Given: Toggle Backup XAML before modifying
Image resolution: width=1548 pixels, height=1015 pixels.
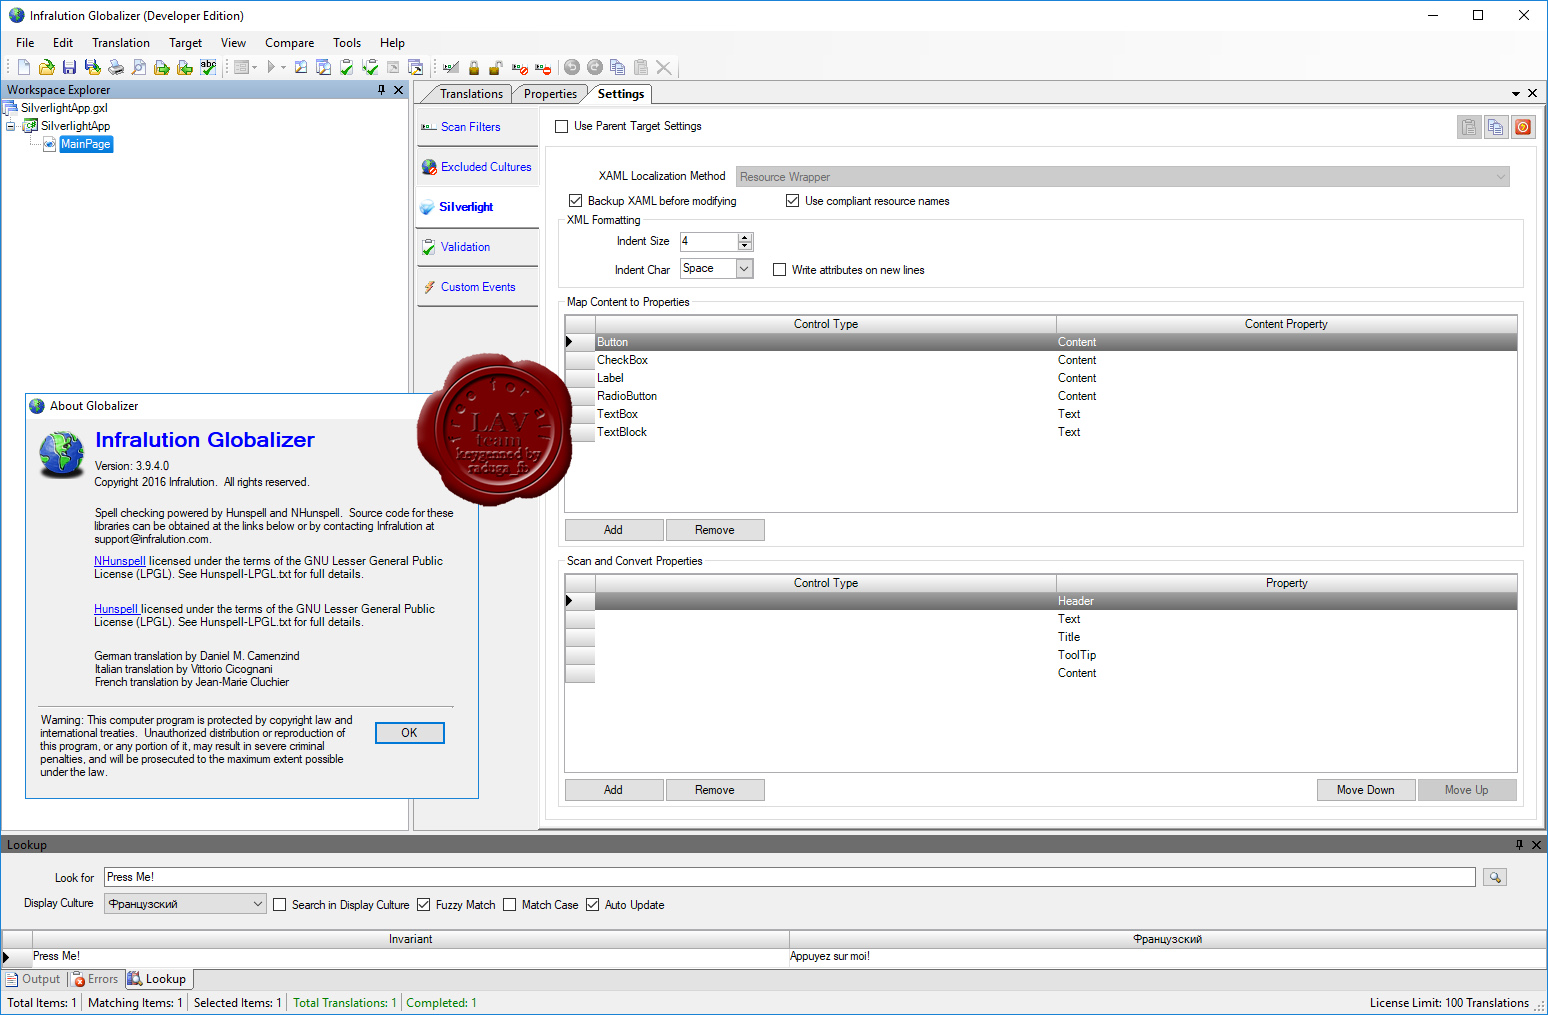Looking at the screenshot, I should coord(576,201).
